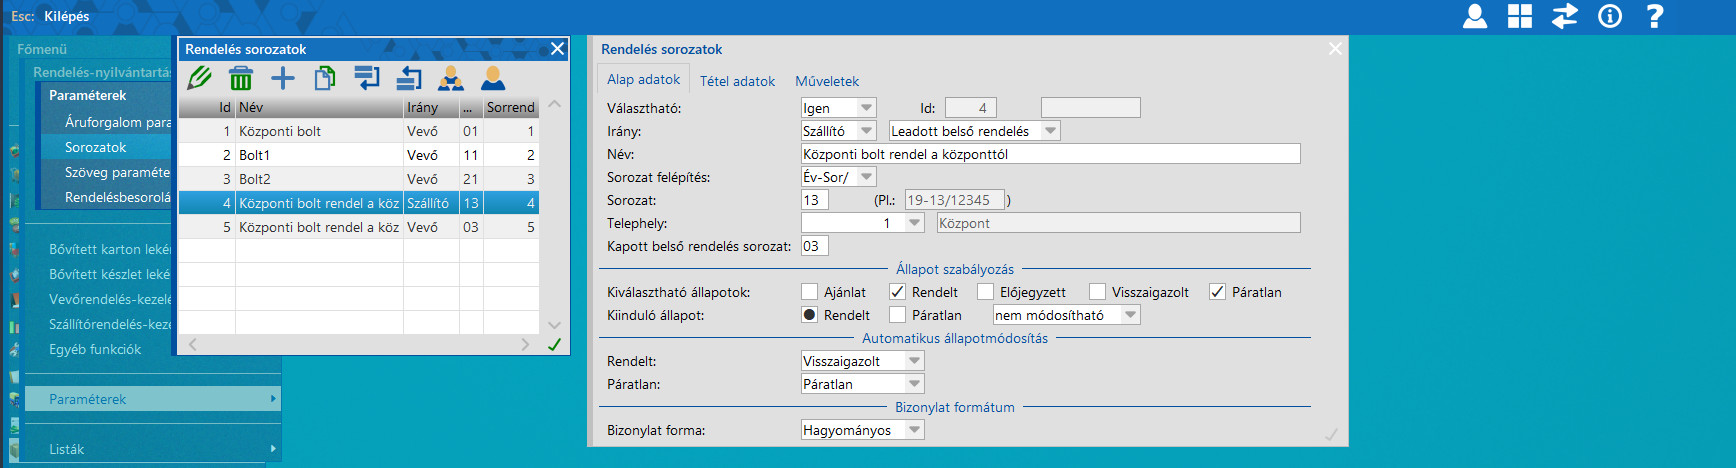1736x468 pixels.
Task: Open the info circle icon in top bar
Action: (x=1610, y=16)
